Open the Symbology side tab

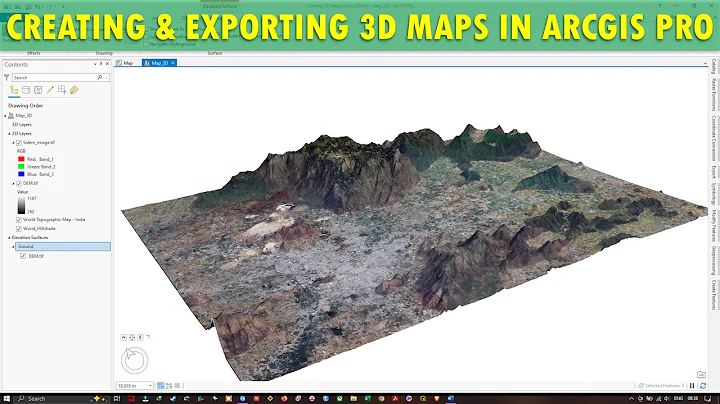pos(714,194)
